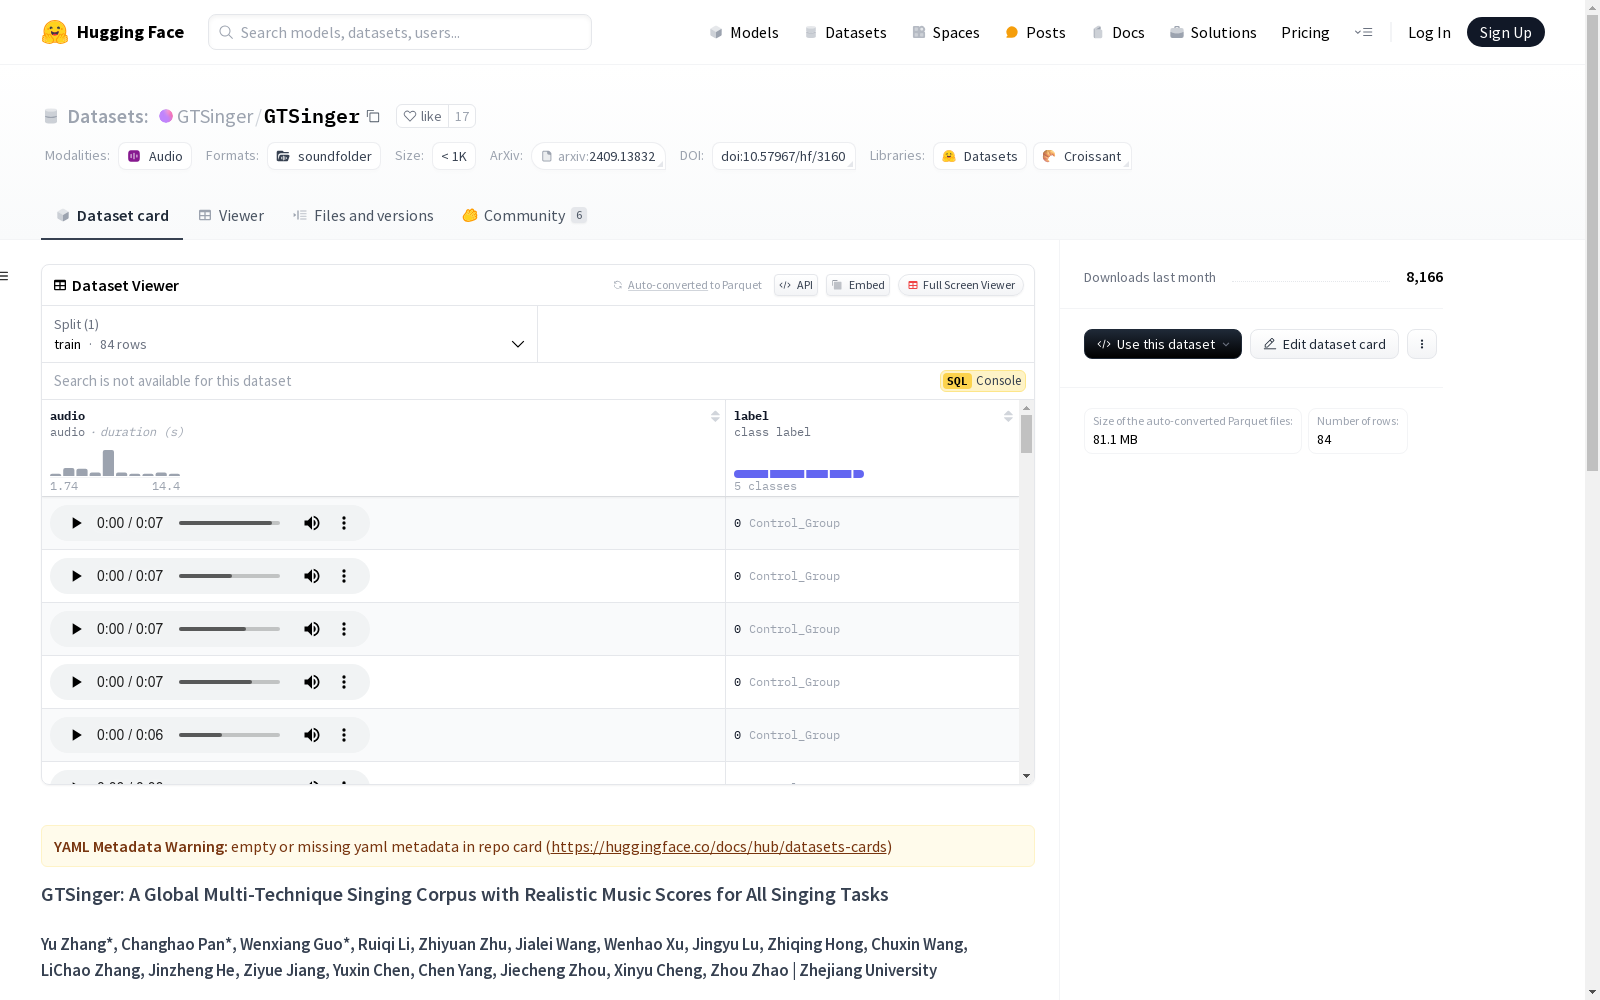Open the three-dot menu beside Edit dataset card

point(1421,344)
